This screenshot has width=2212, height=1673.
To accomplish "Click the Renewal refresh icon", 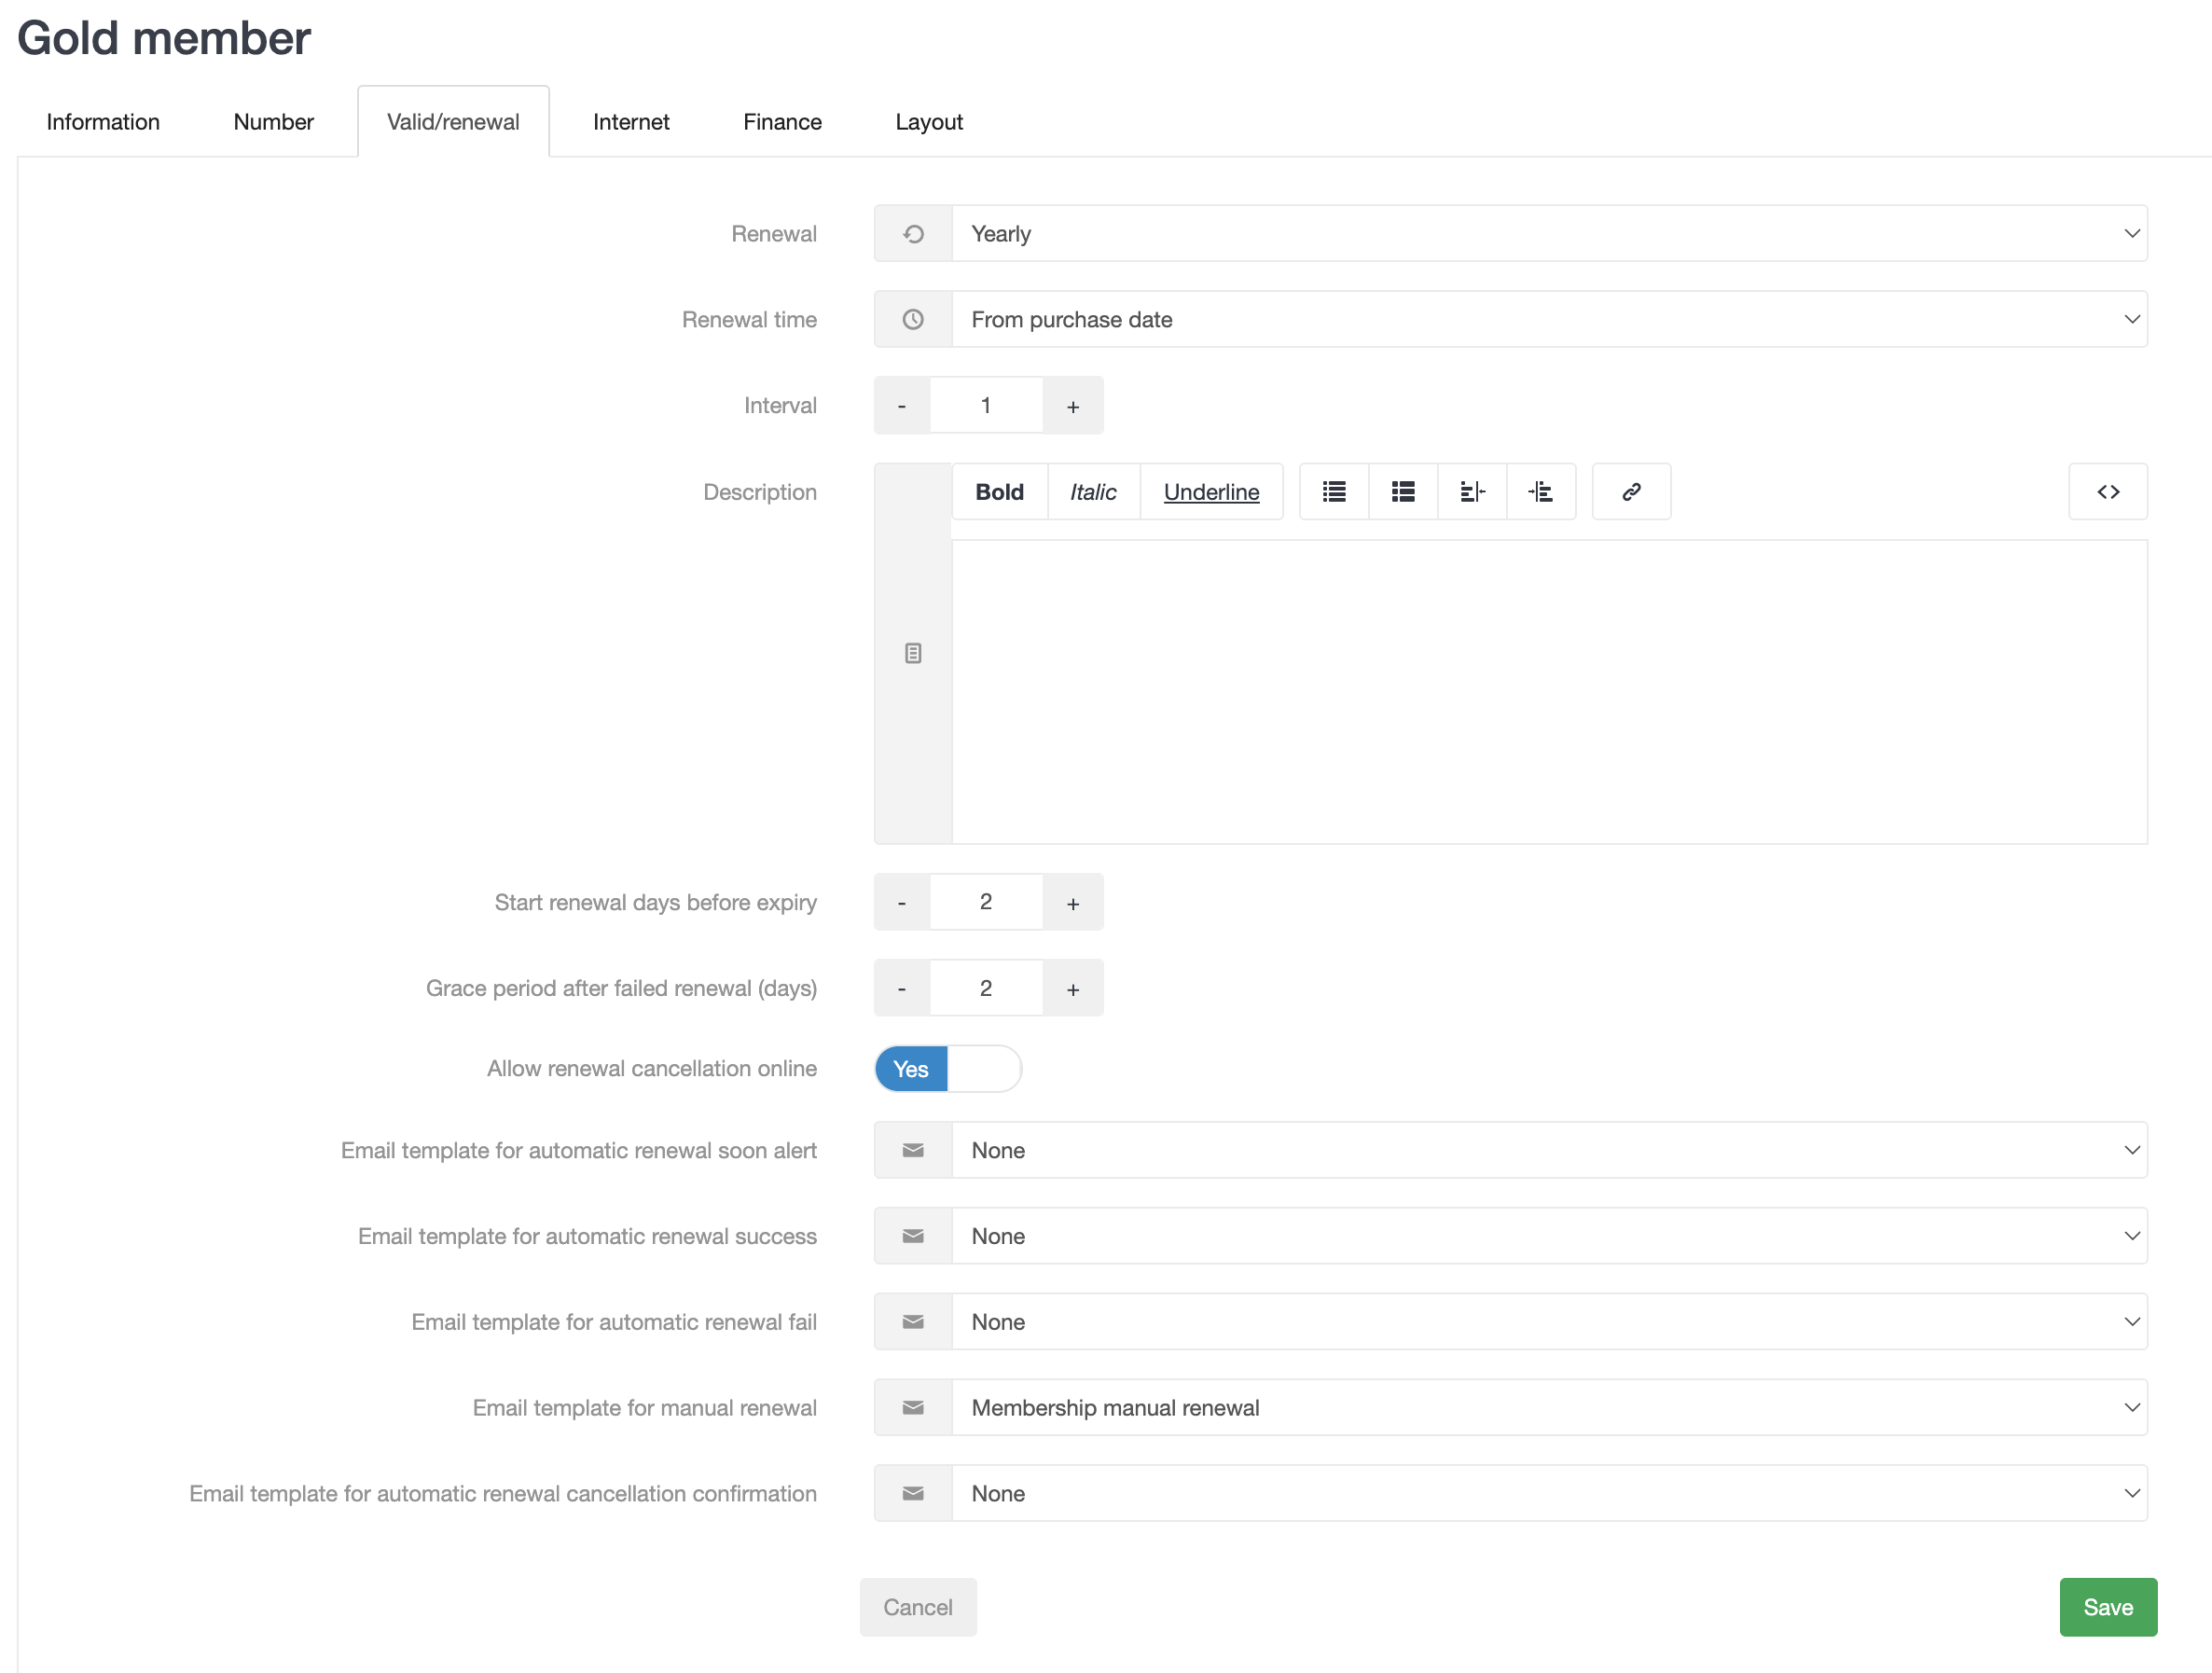I will [x=912, y=233].
